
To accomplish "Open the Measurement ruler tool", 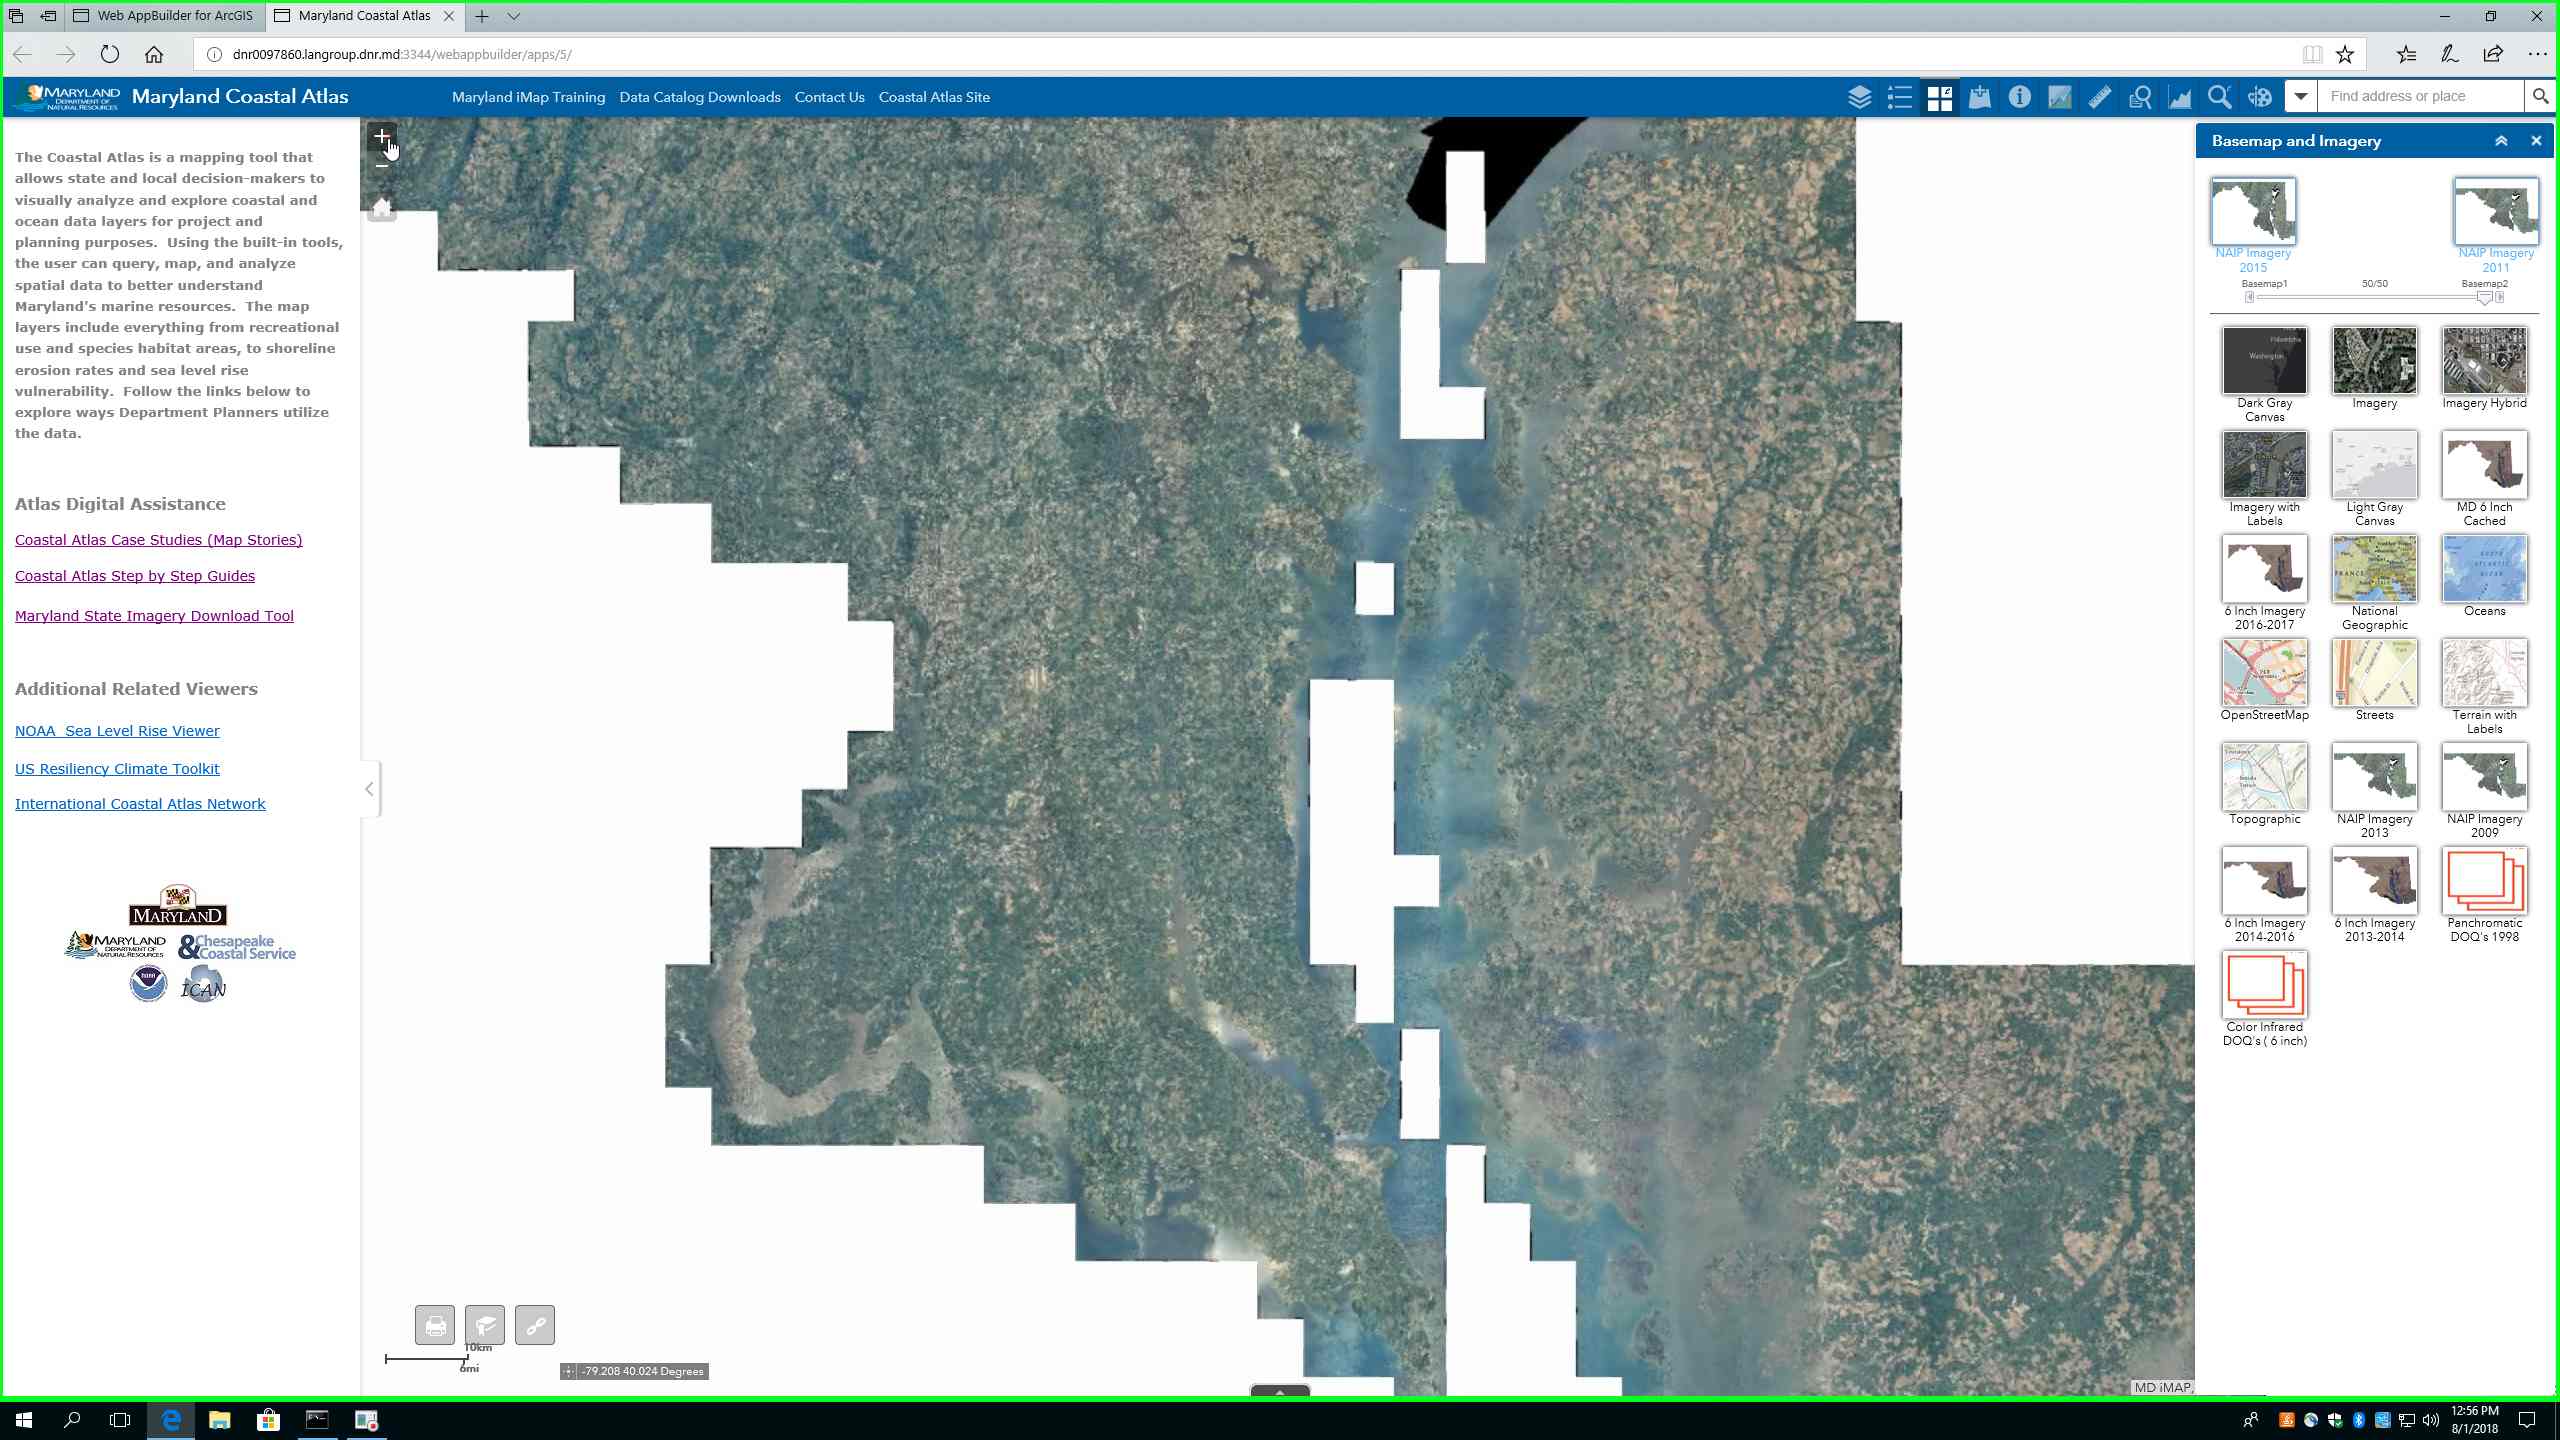I will [x=2099, y=97].
